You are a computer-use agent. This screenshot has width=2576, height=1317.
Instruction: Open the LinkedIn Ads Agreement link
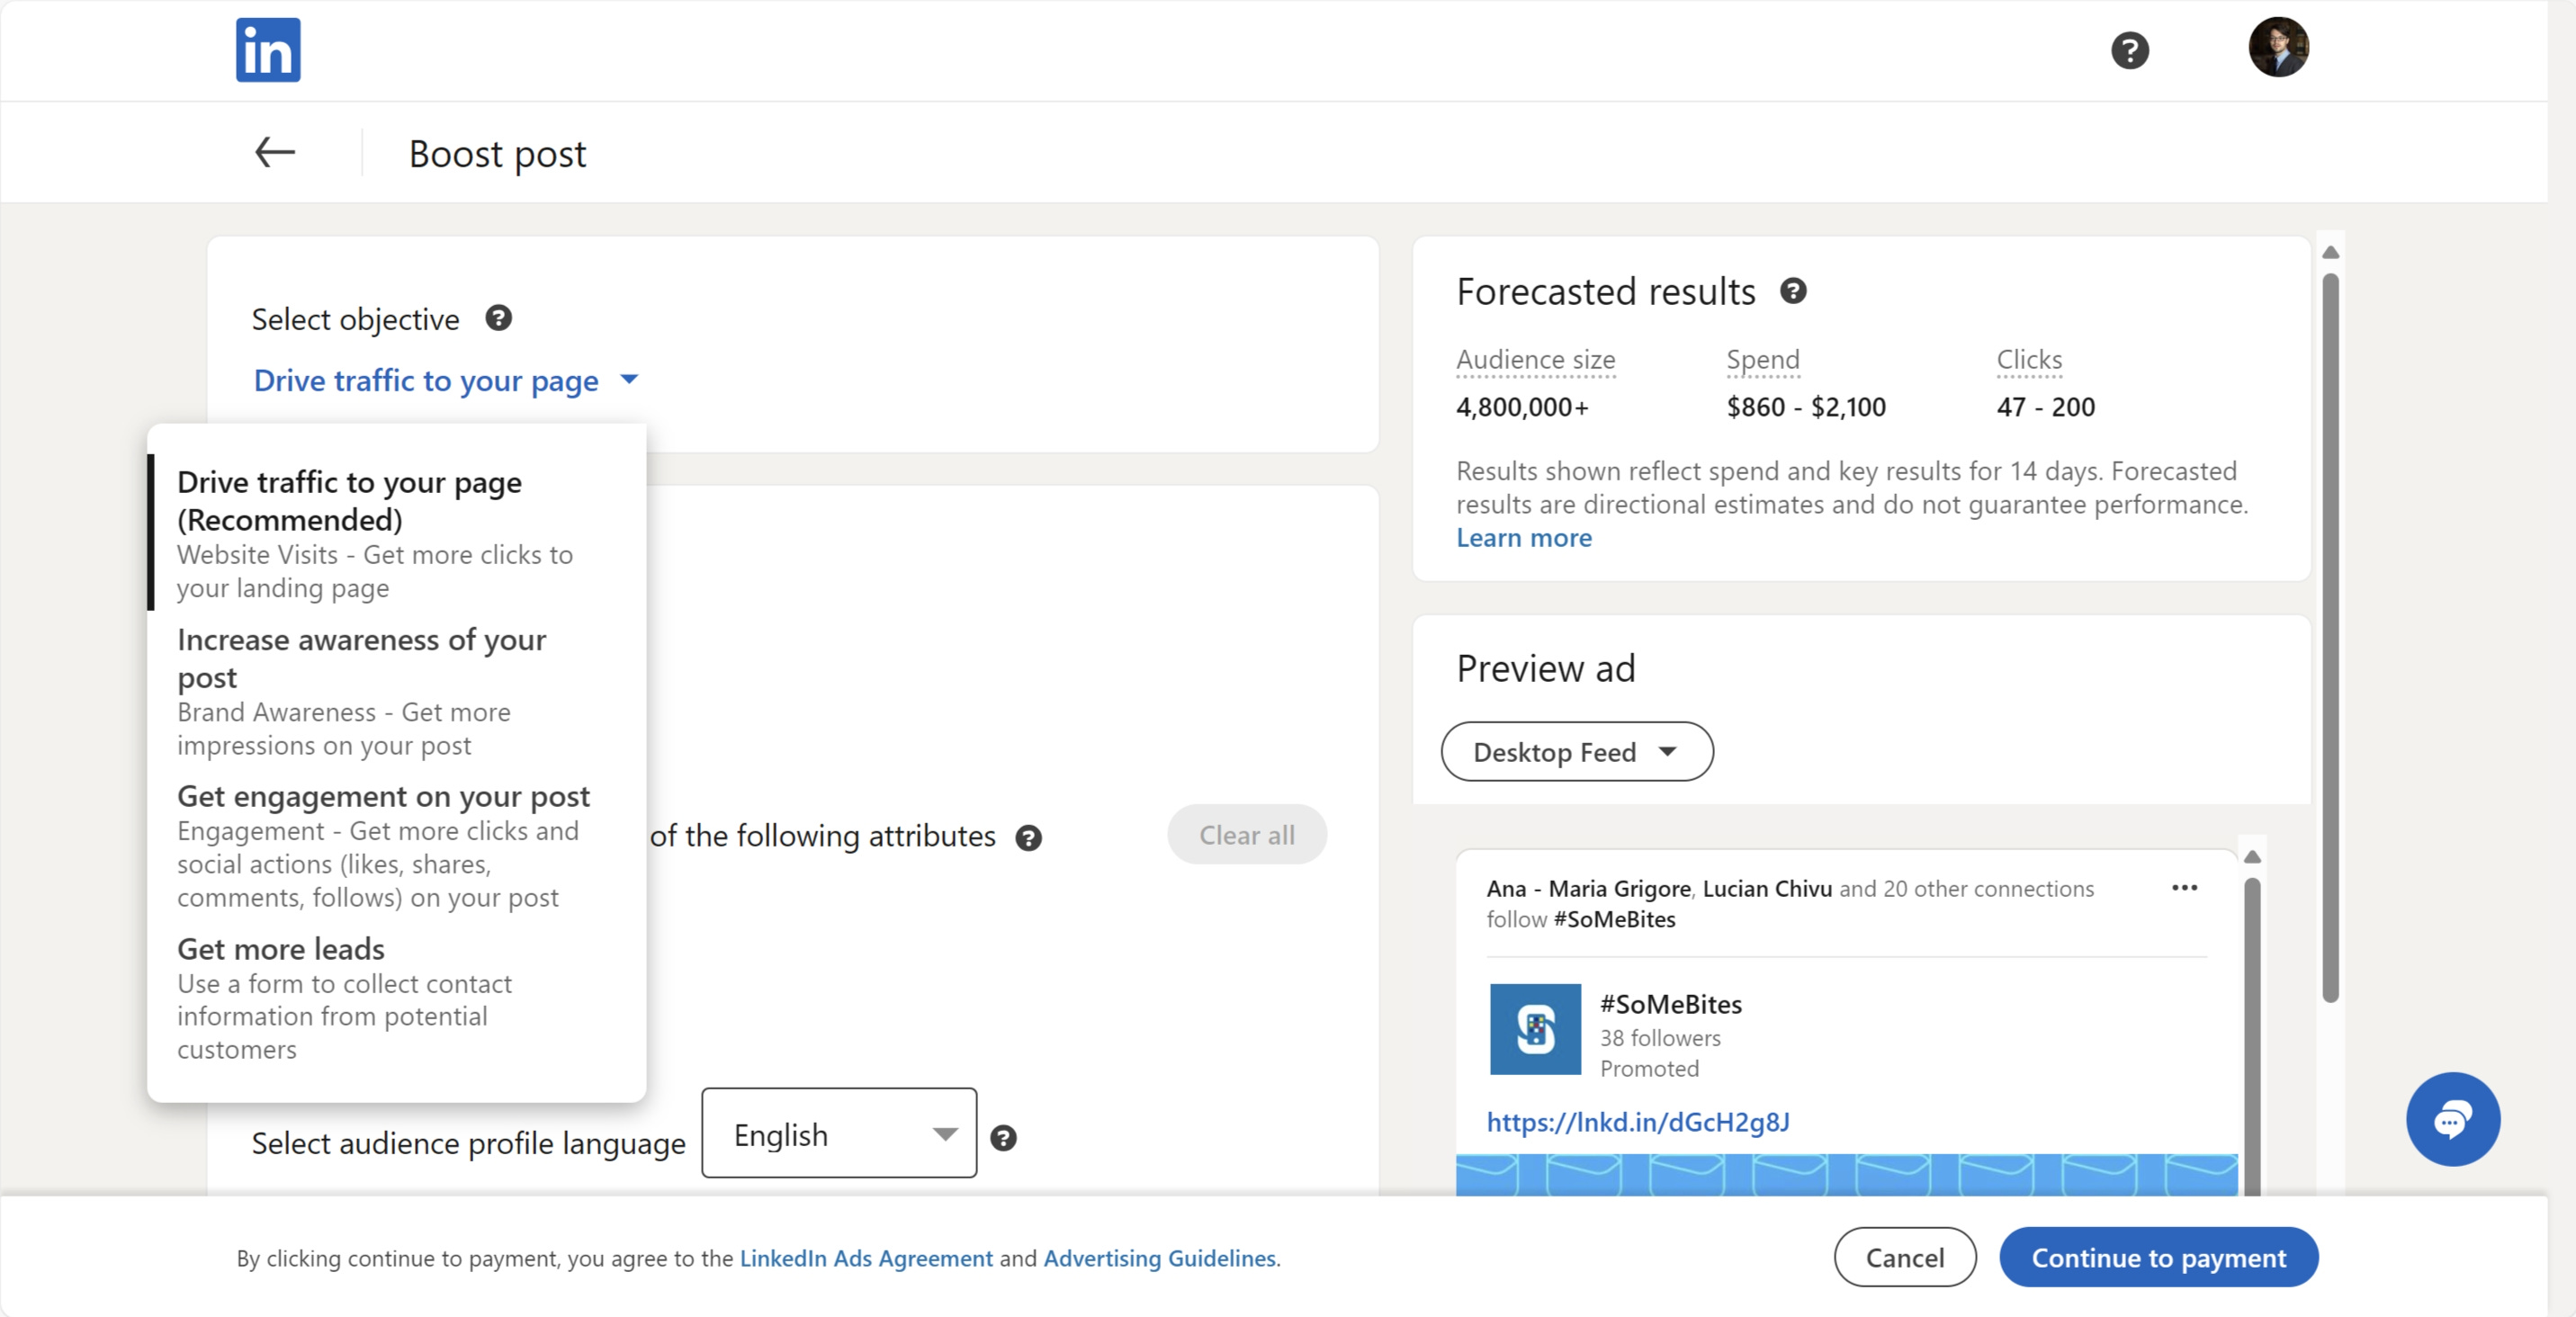[x=866, y=1258]
